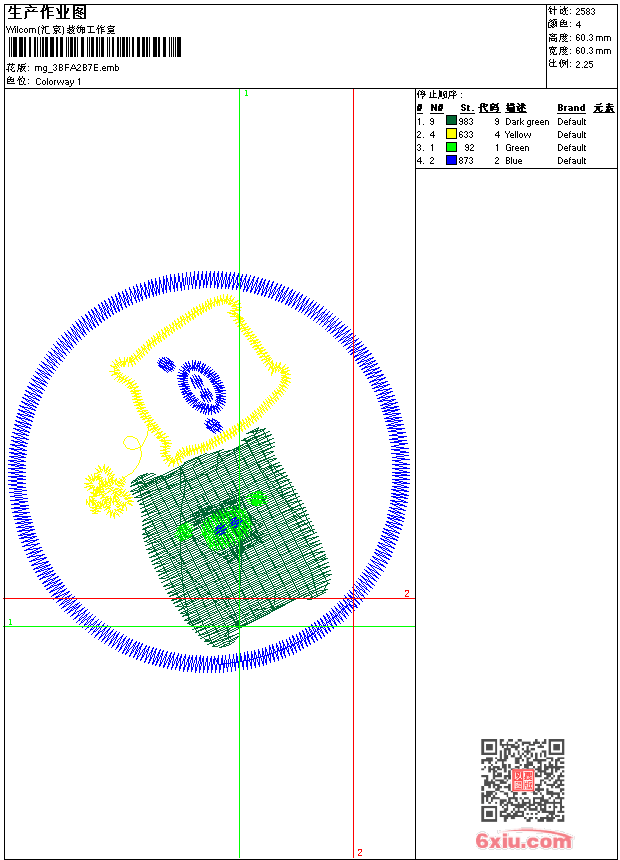
Task: Click the Dark green color swatch 983
Action: pos(451,121)
